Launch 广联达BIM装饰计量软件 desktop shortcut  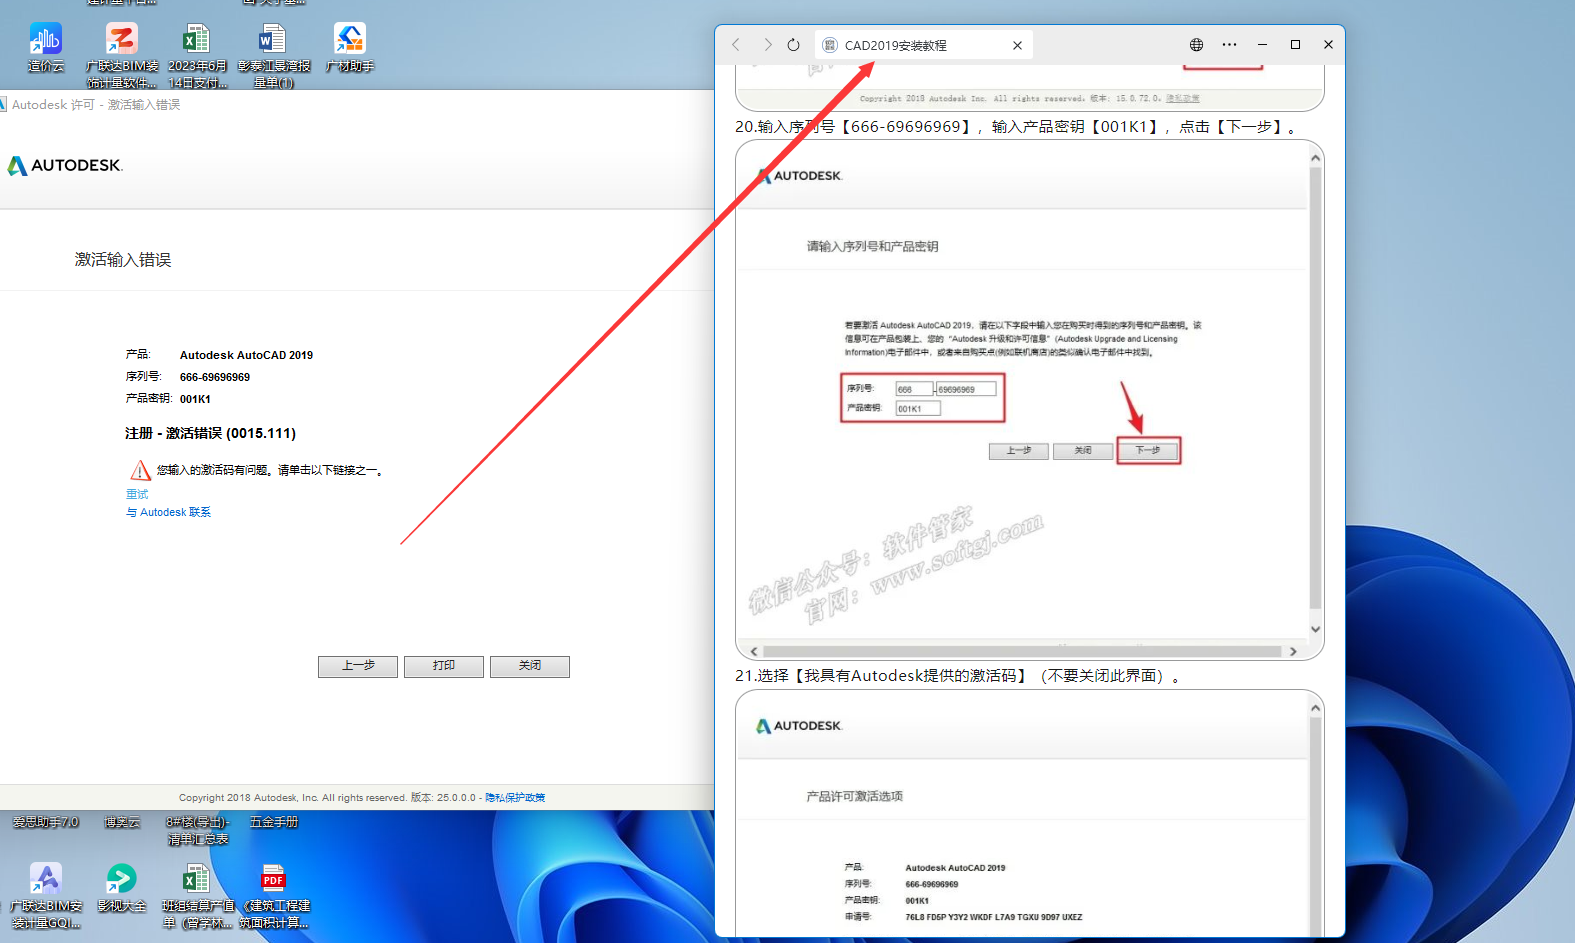click(x=122, y=55)
